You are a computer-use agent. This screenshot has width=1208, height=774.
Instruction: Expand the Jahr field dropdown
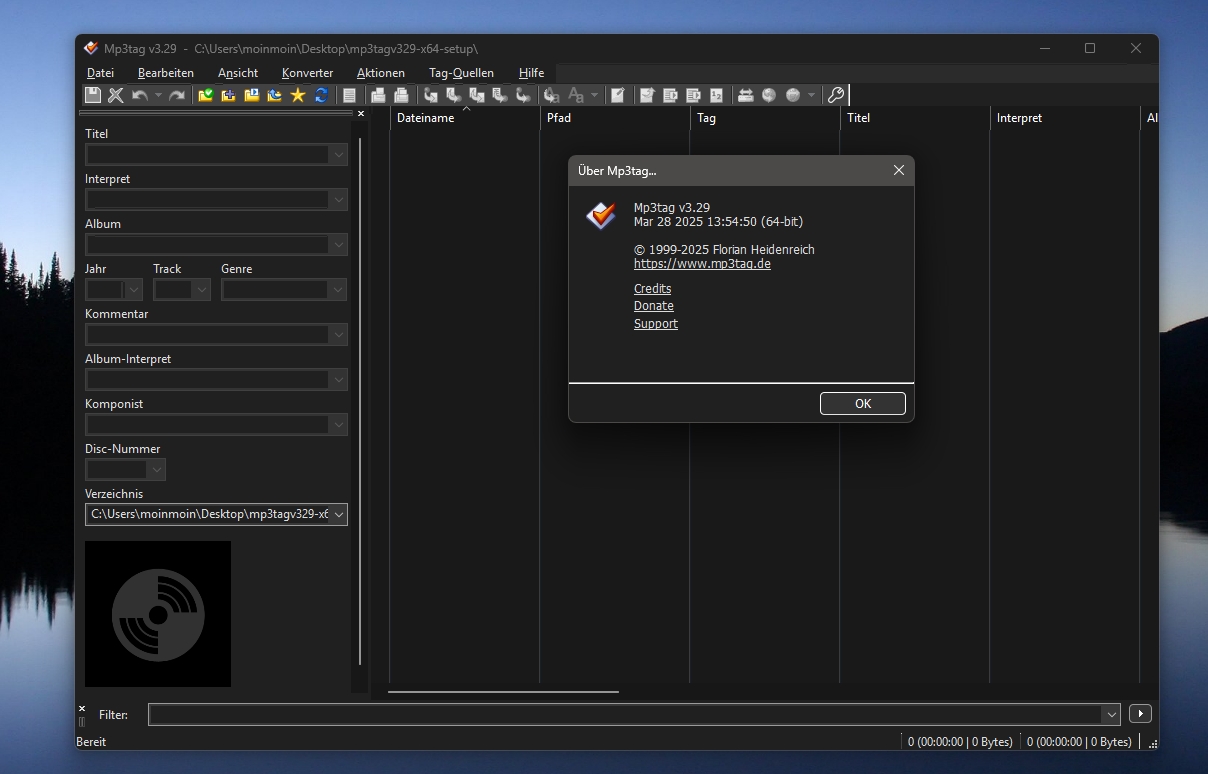click(133, 289)
